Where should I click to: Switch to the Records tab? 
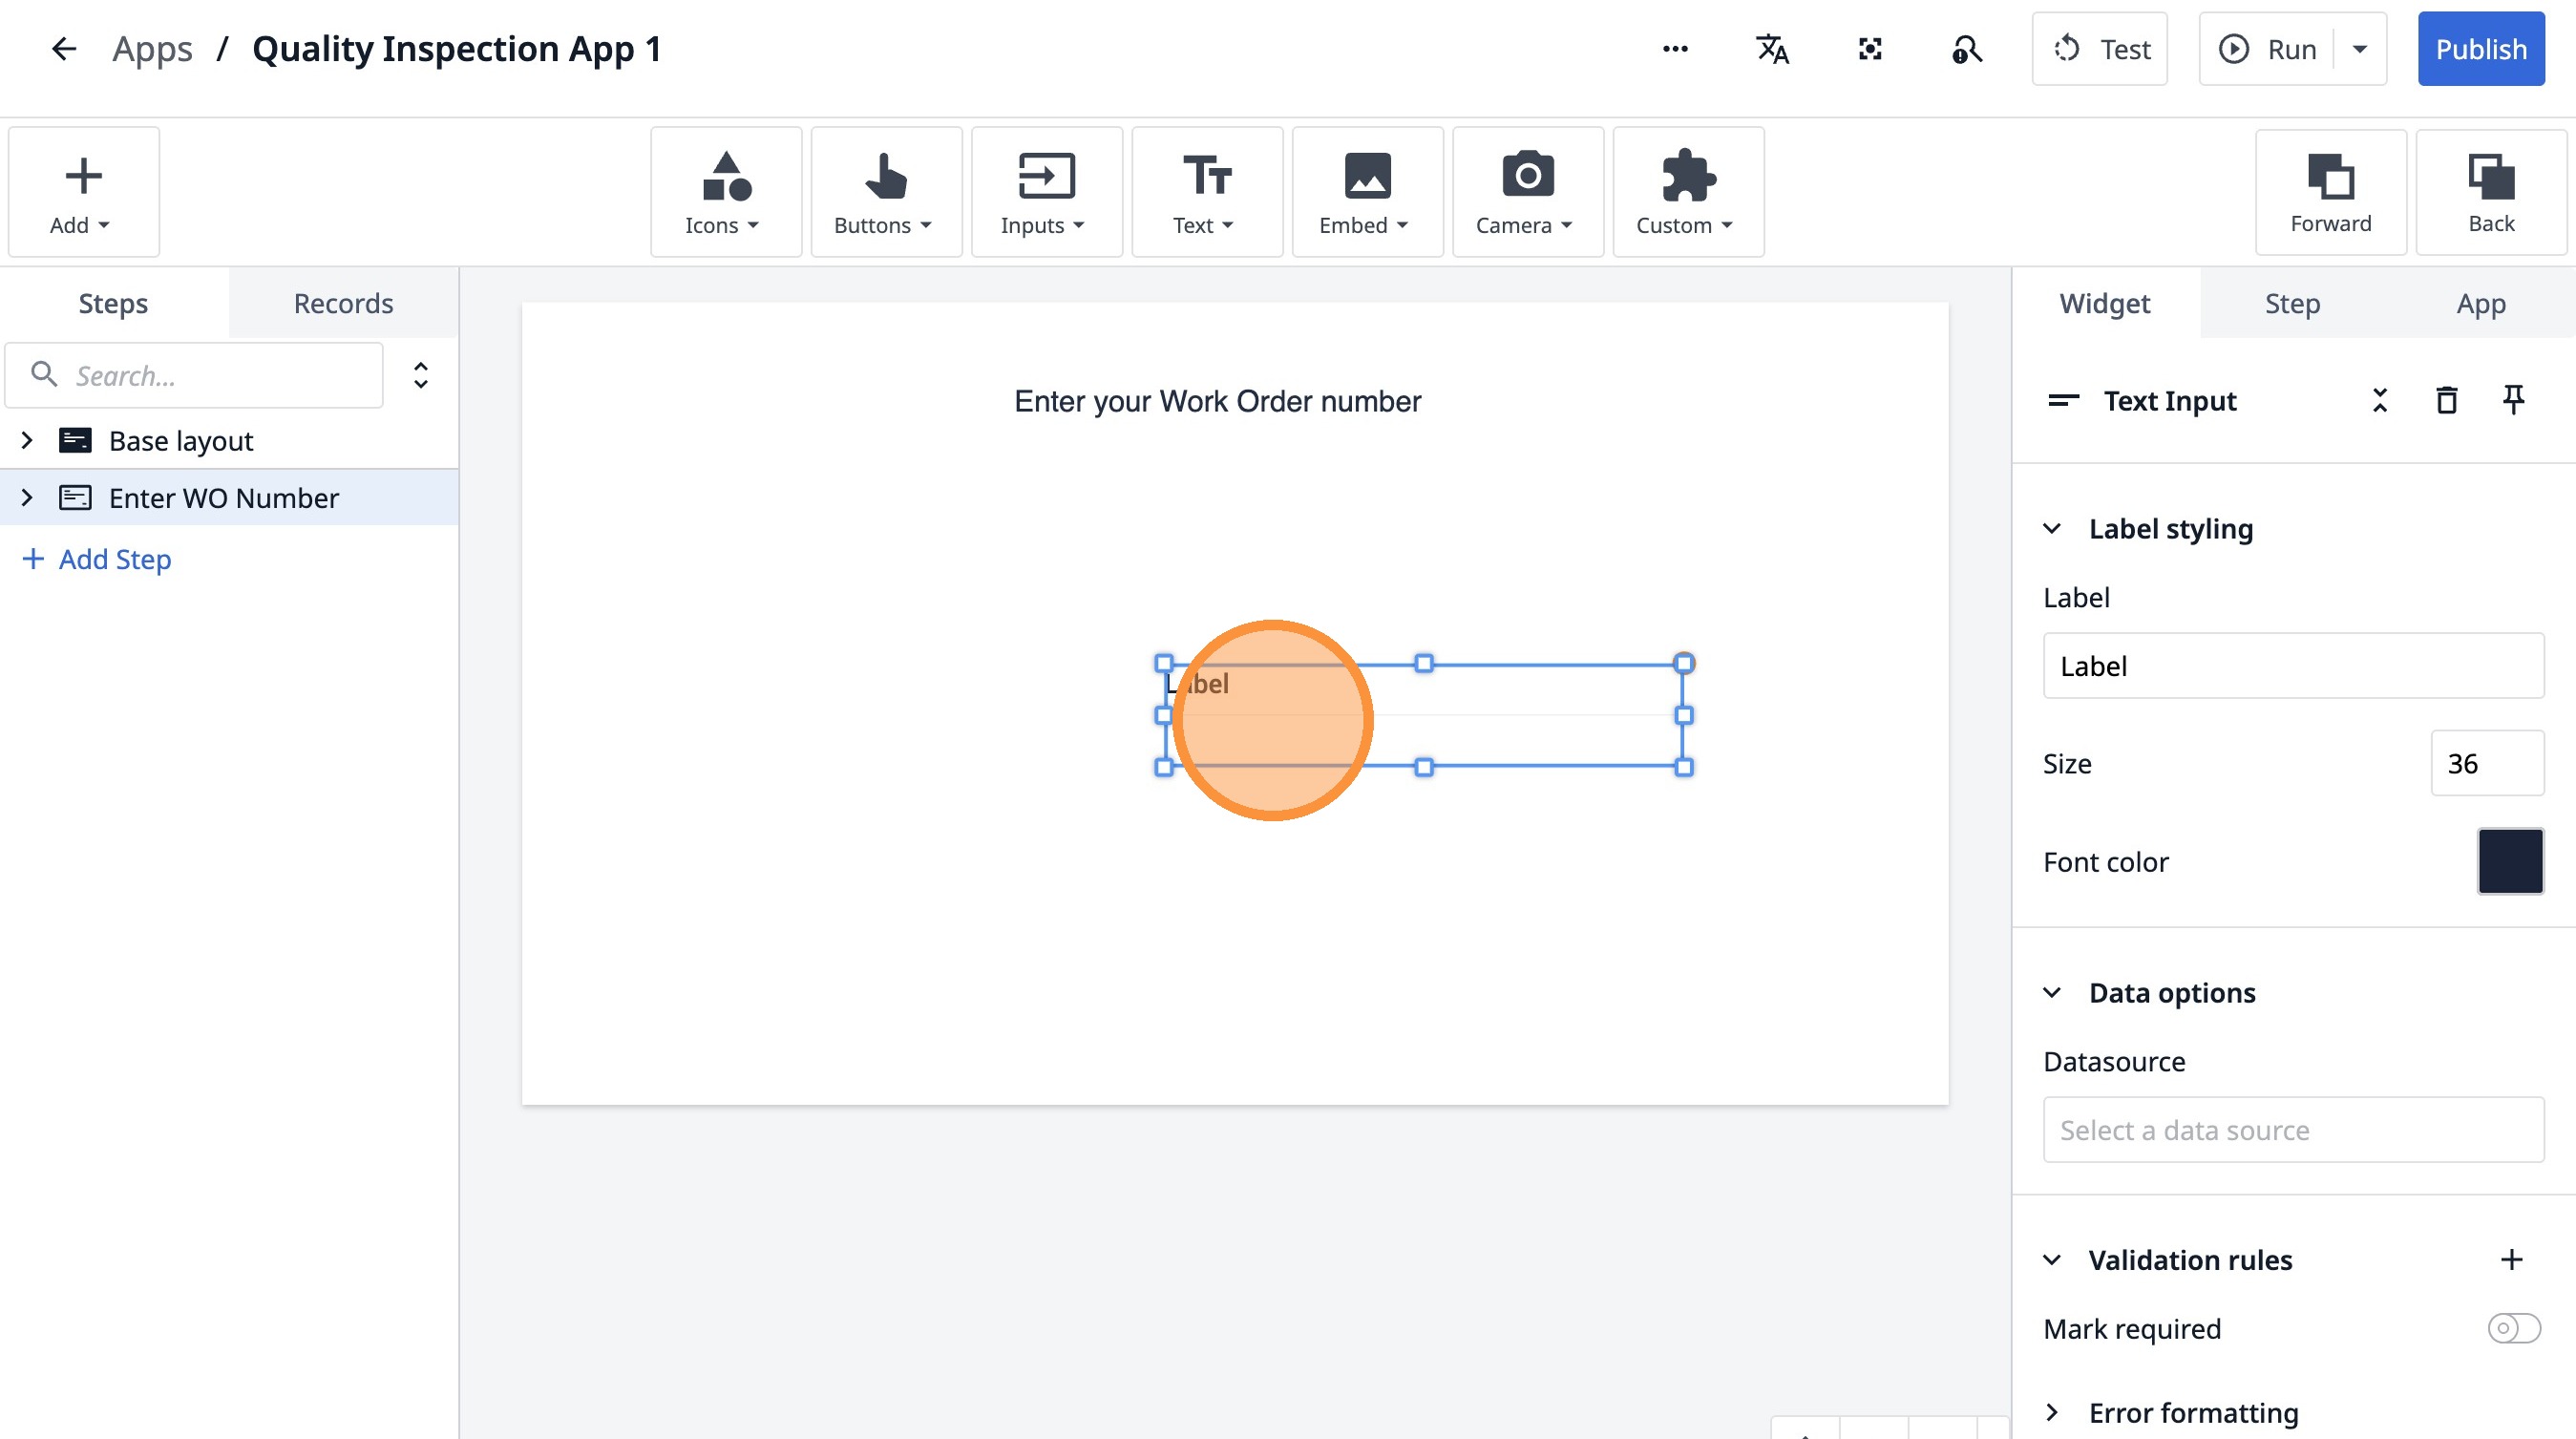tap(343, 303)
